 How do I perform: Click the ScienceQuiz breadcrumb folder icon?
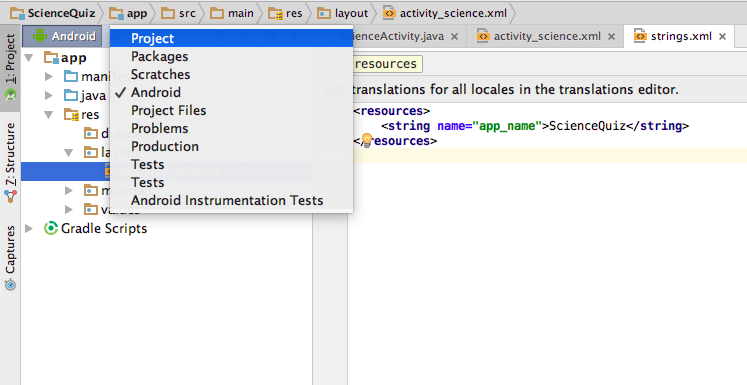pyautogui.click(x=18, y=13)
